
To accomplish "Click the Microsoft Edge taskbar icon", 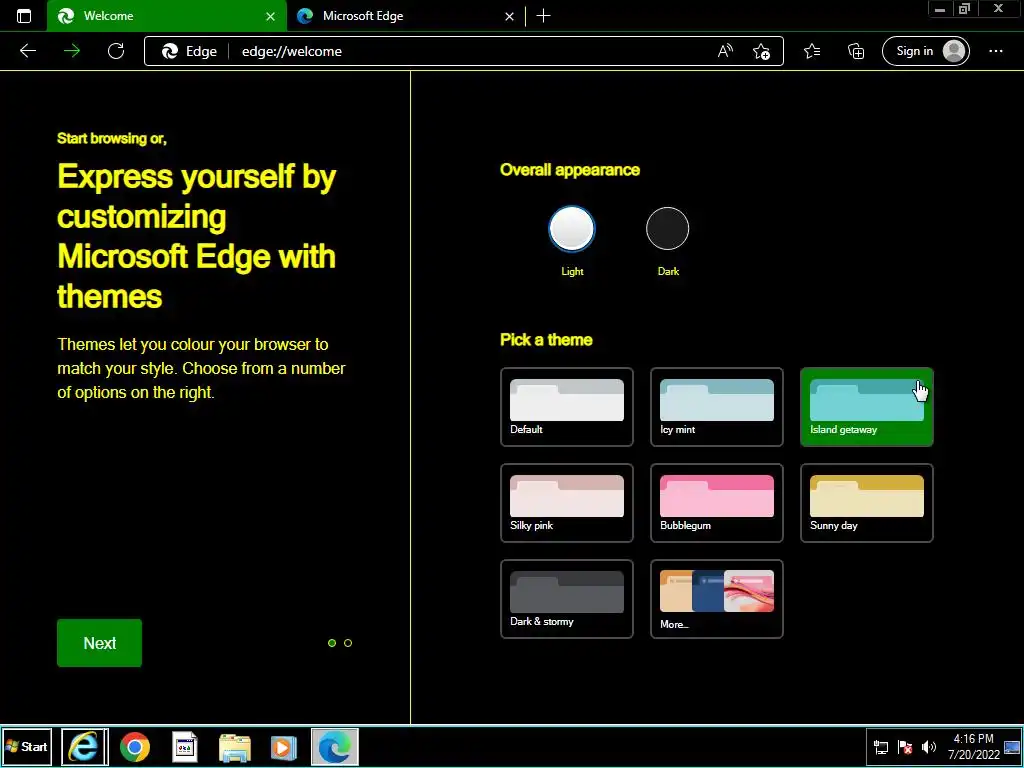I will (x=334, y=746).
